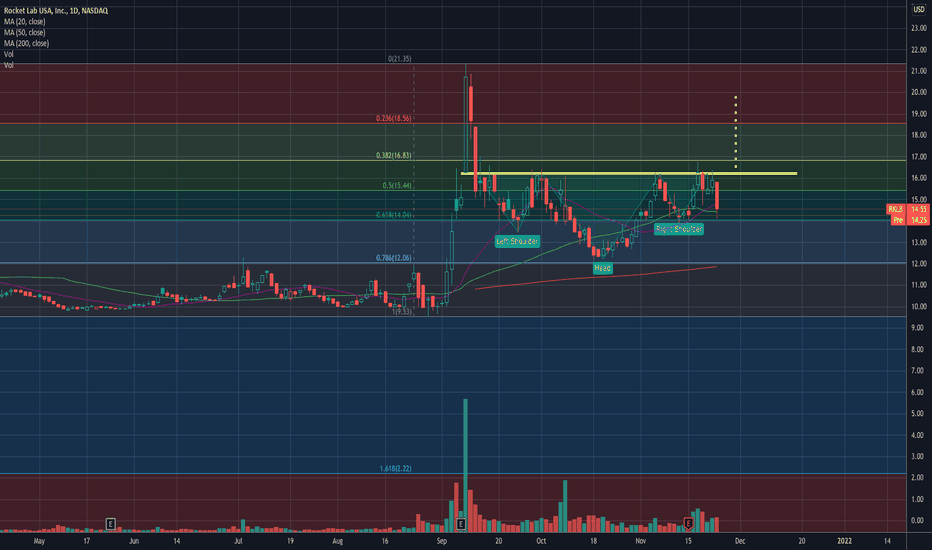Select Fibonacci level 0(21.35) label
Screen dimensions: 932x550
399,59
